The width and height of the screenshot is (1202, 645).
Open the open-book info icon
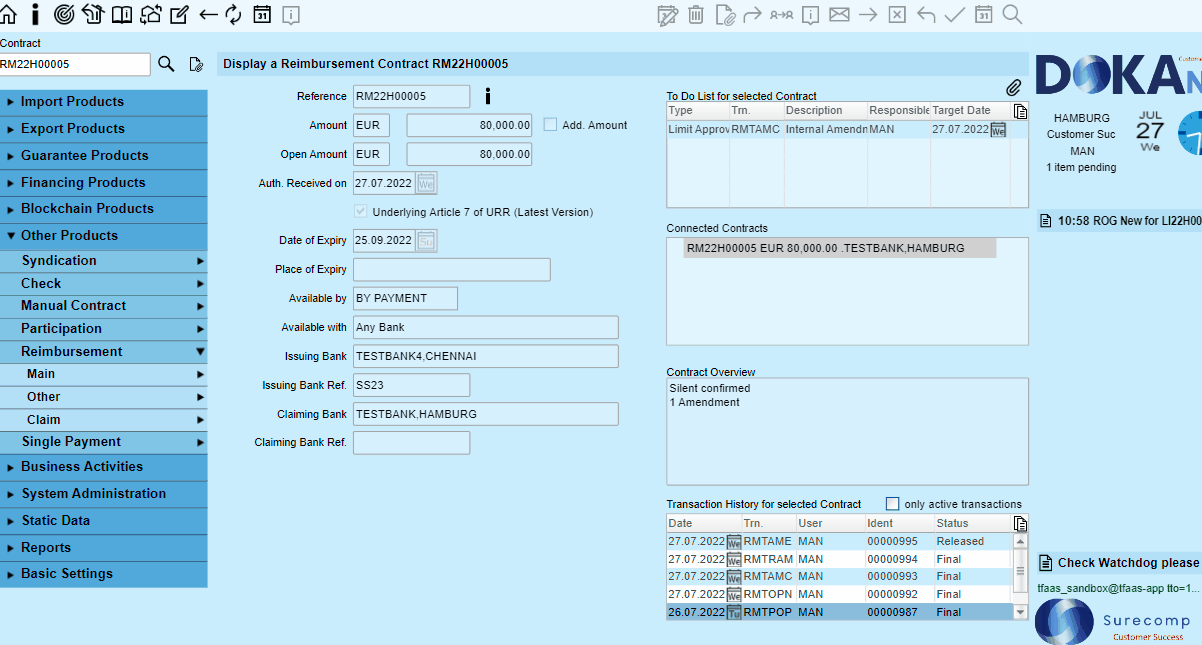click(x=122, y=14)
